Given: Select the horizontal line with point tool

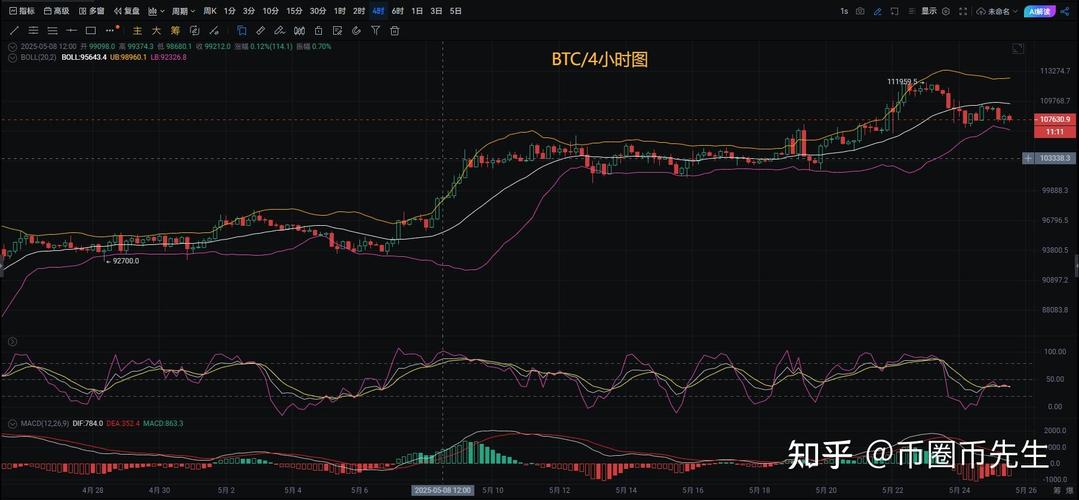Looking at the screenshot, I should [72, 31].
